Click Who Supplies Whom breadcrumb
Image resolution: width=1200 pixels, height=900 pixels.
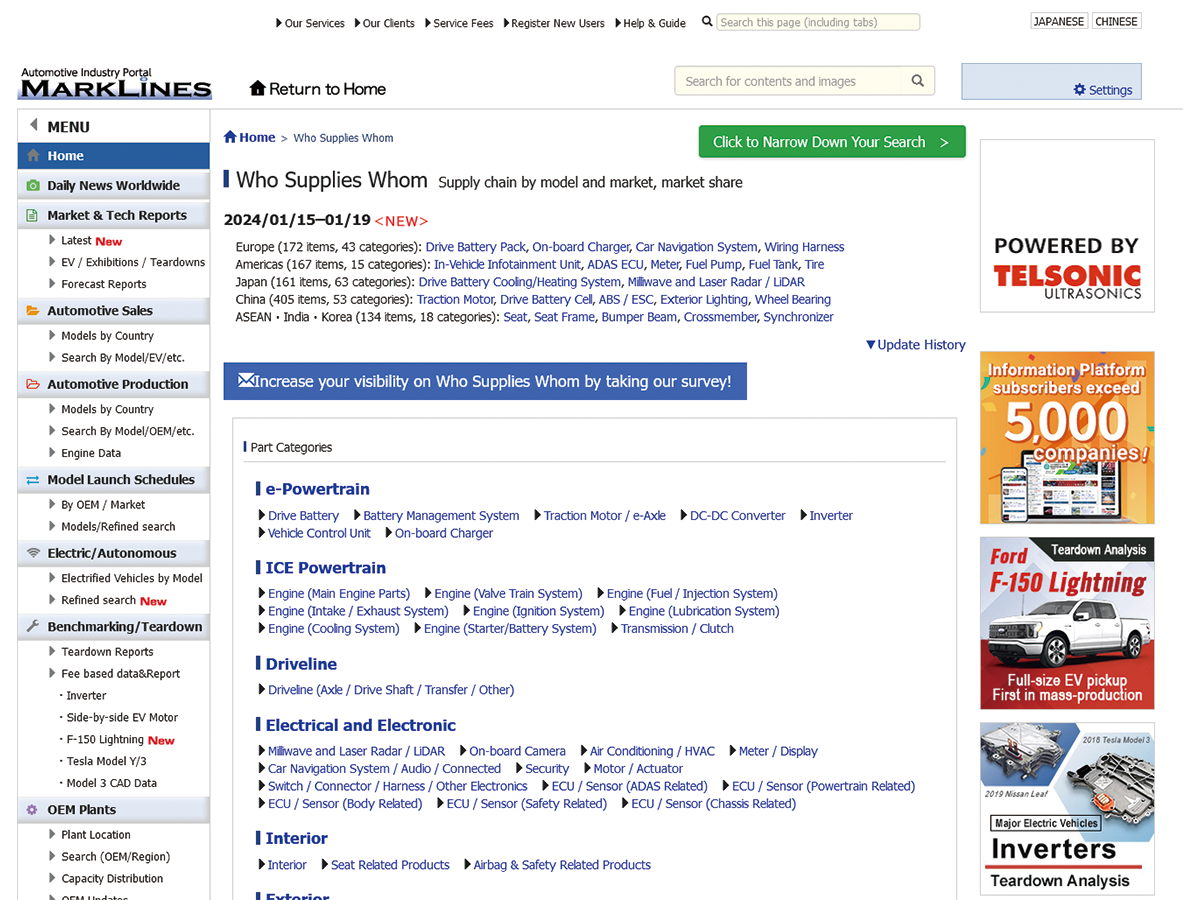[x=343, y=138]
